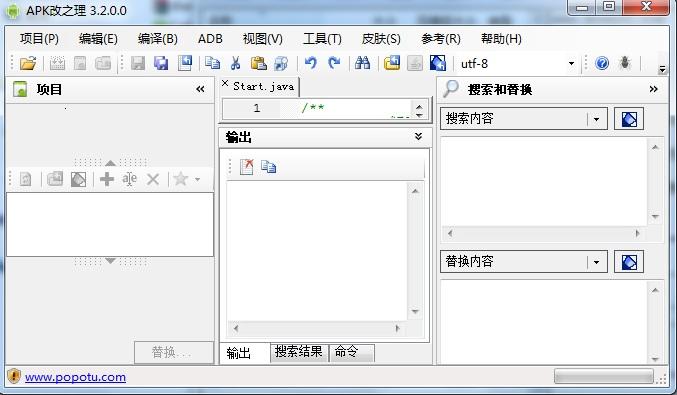The image size is (677, 395).
Task: Click the bug icon in toolbar
Action: pos(625,63)
